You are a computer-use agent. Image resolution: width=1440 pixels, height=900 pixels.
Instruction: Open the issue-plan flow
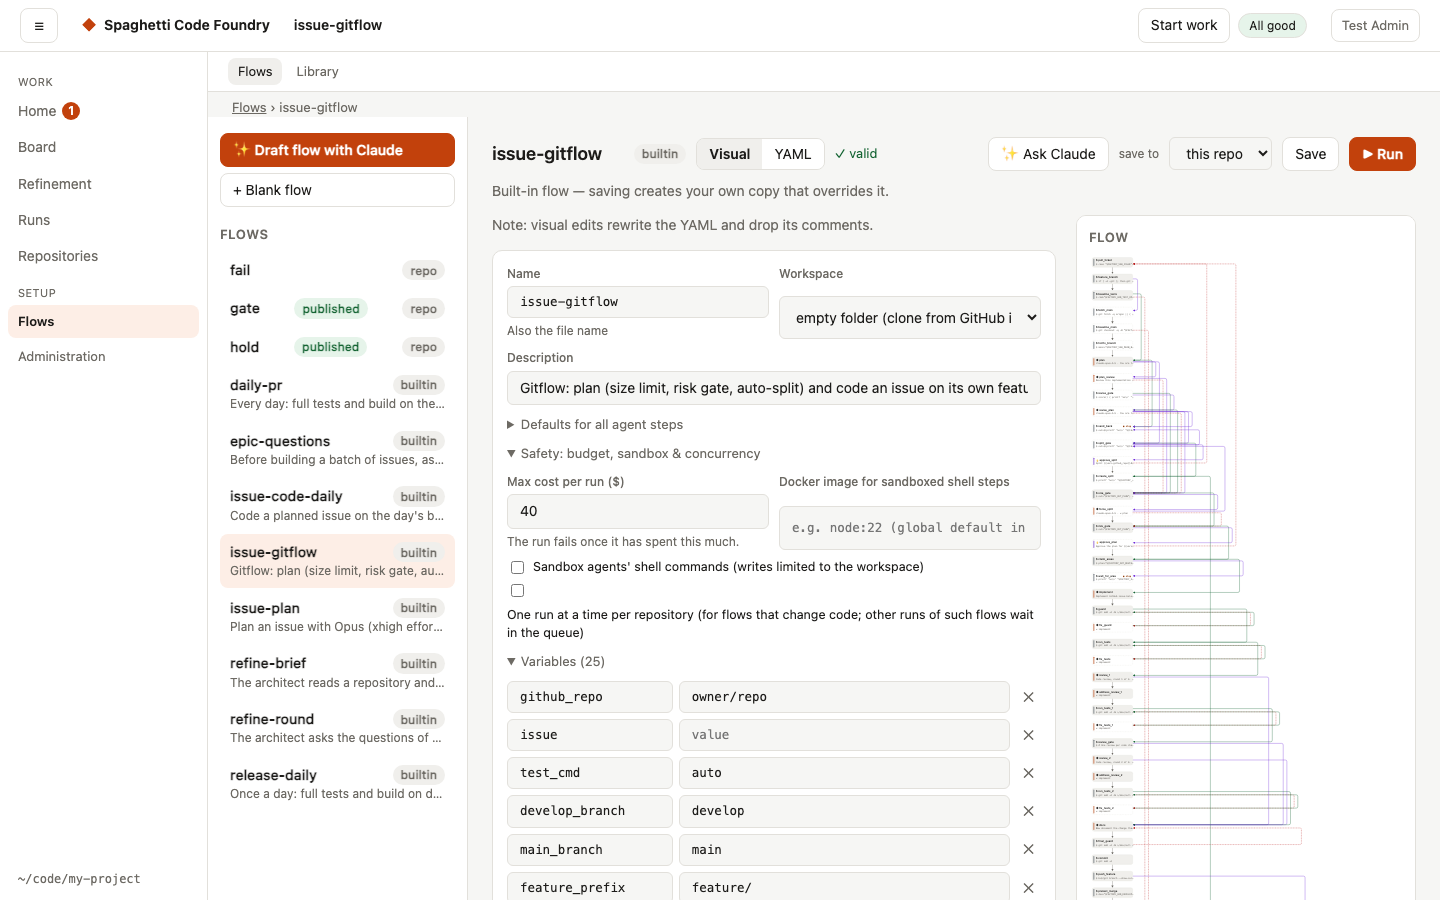337,617
